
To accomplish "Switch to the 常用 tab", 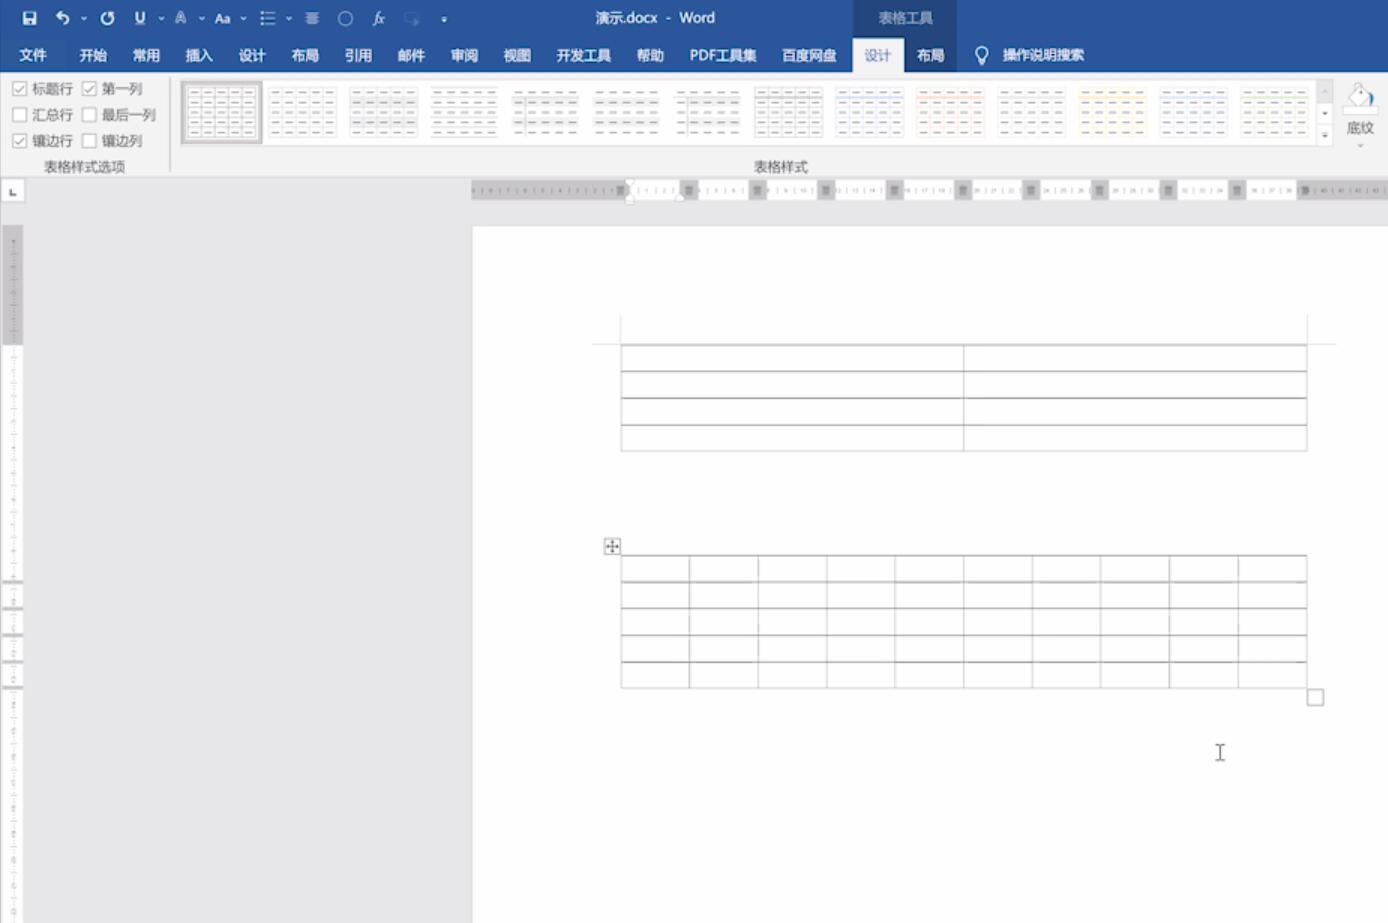I will (146, 55).
